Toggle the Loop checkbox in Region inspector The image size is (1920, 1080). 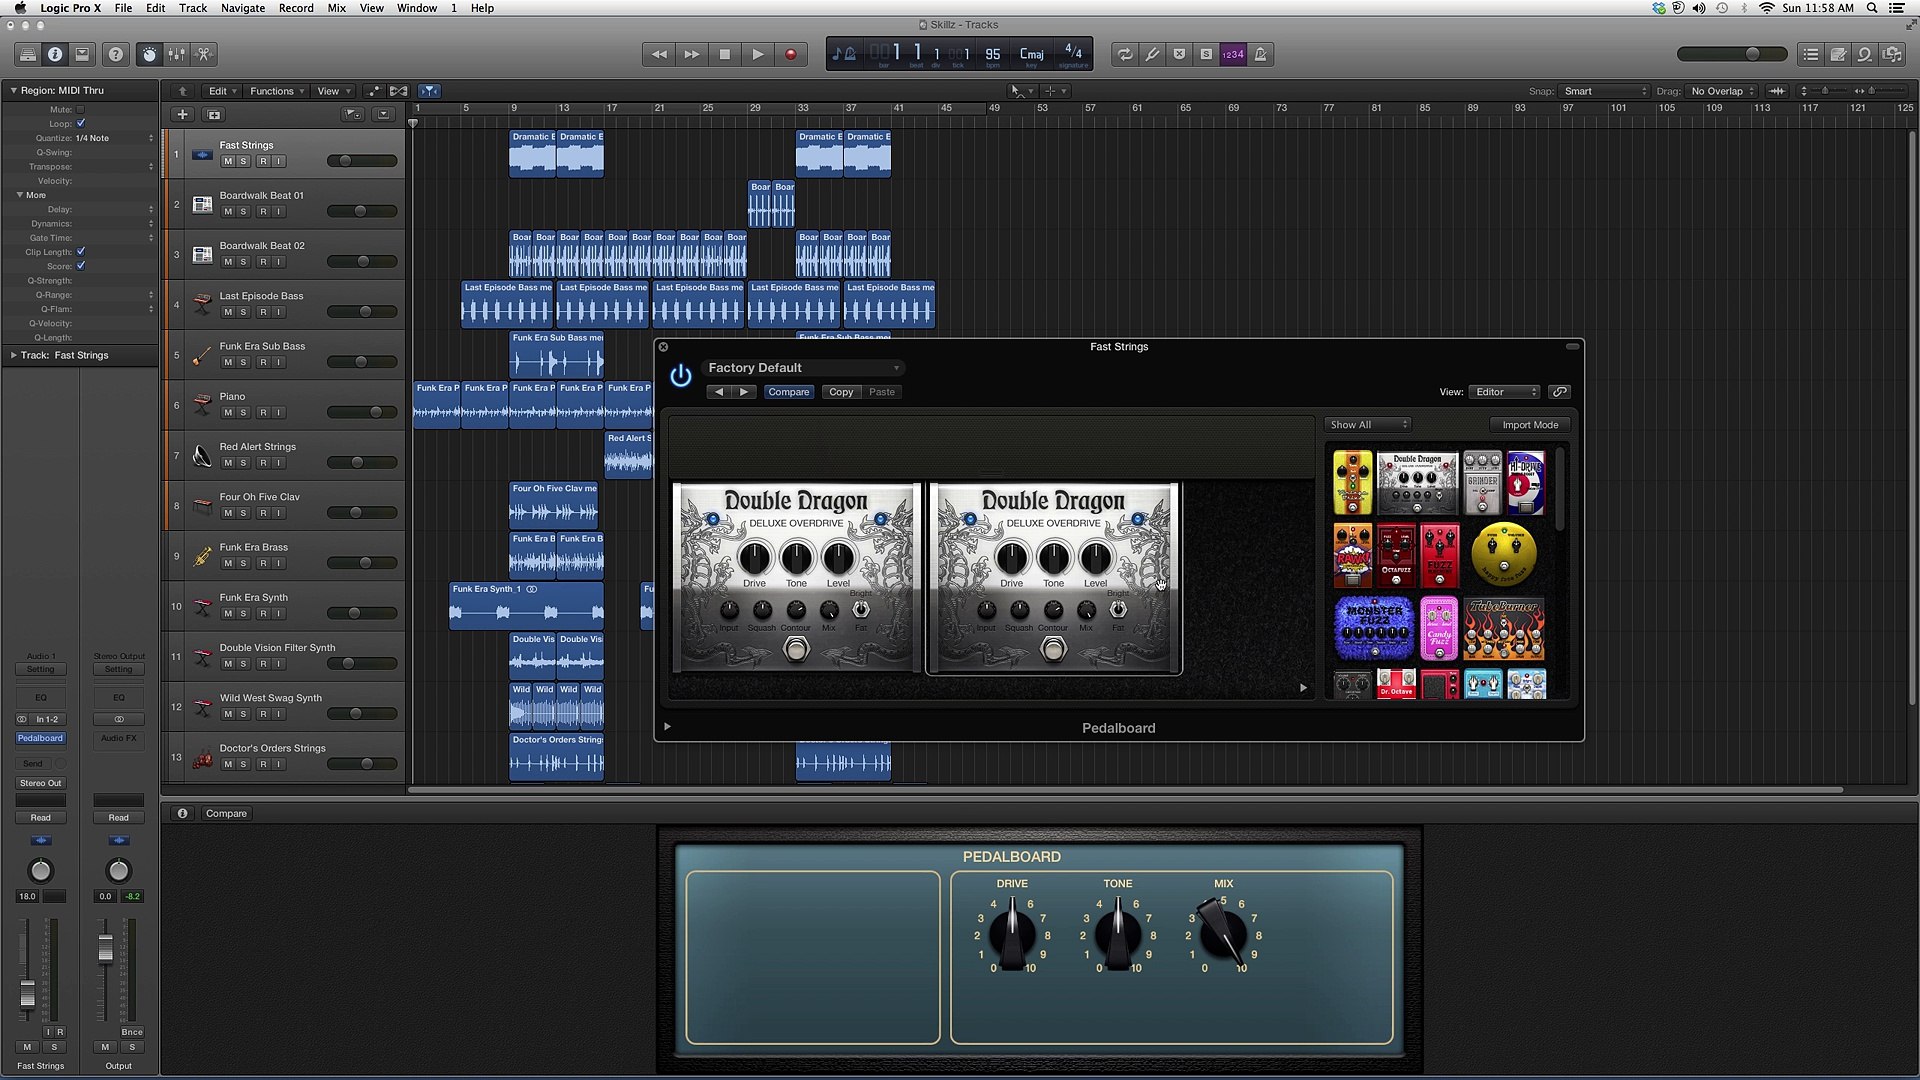pyautogui.click(x=81, y=123)
